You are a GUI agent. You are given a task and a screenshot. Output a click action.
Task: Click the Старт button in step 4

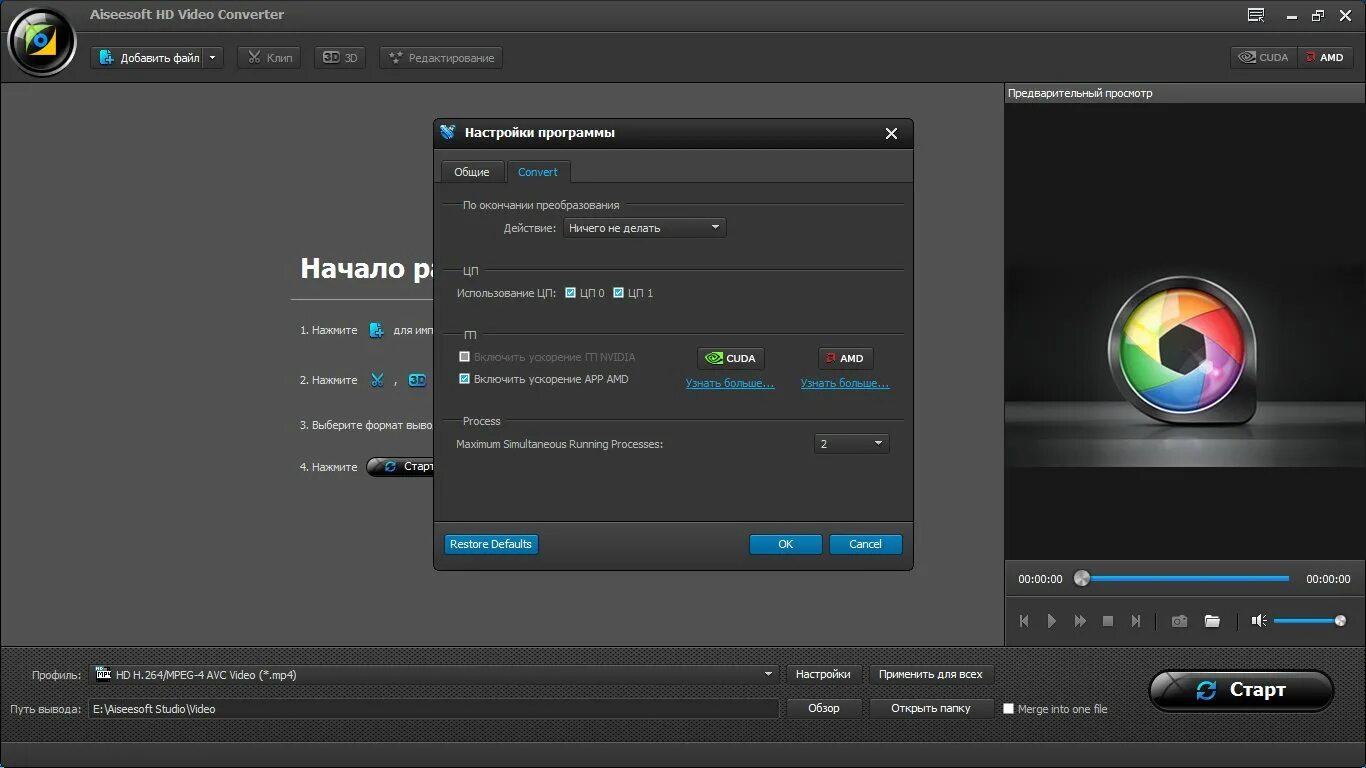click(402, 467)
